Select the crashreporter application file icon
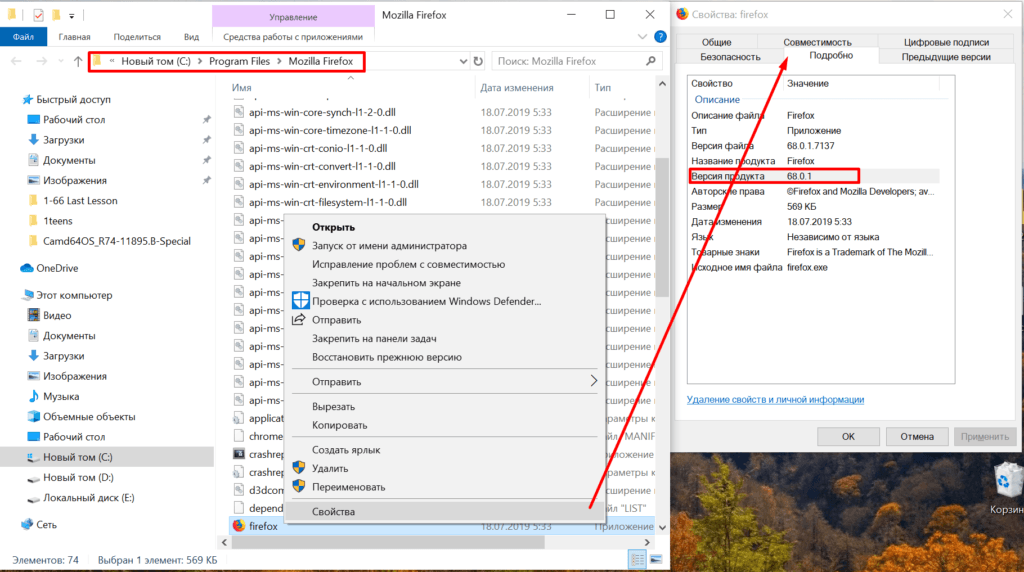1024x572 pixels. (239, 454)
